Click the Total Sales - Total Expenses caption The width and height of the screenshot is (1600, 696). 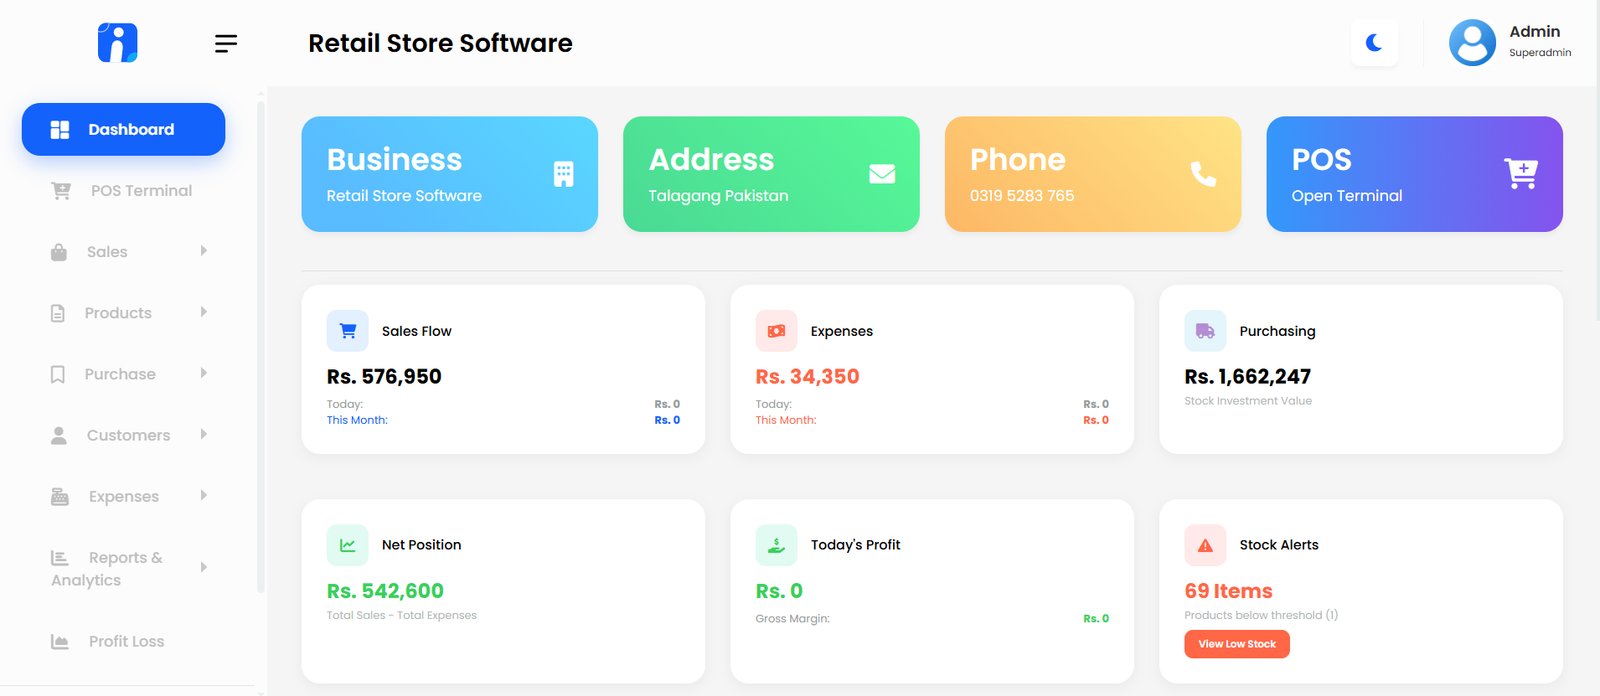pos(402,615)
